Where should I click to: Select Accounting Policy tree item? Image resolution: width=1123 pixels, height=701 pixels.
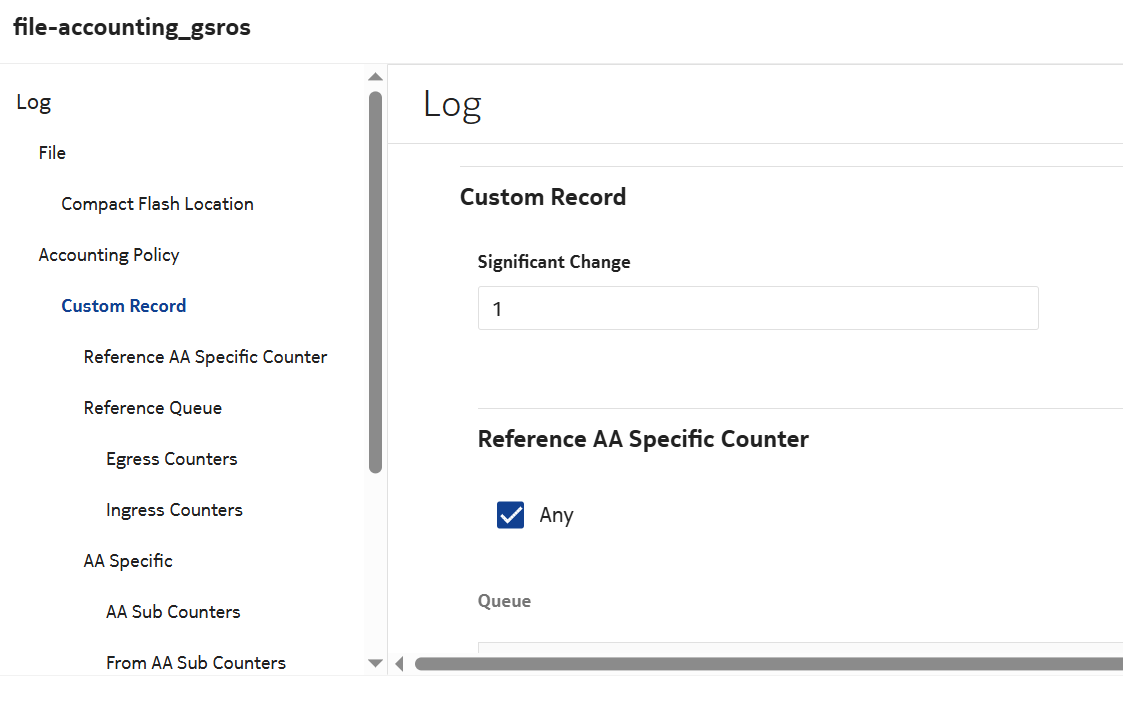109,255
